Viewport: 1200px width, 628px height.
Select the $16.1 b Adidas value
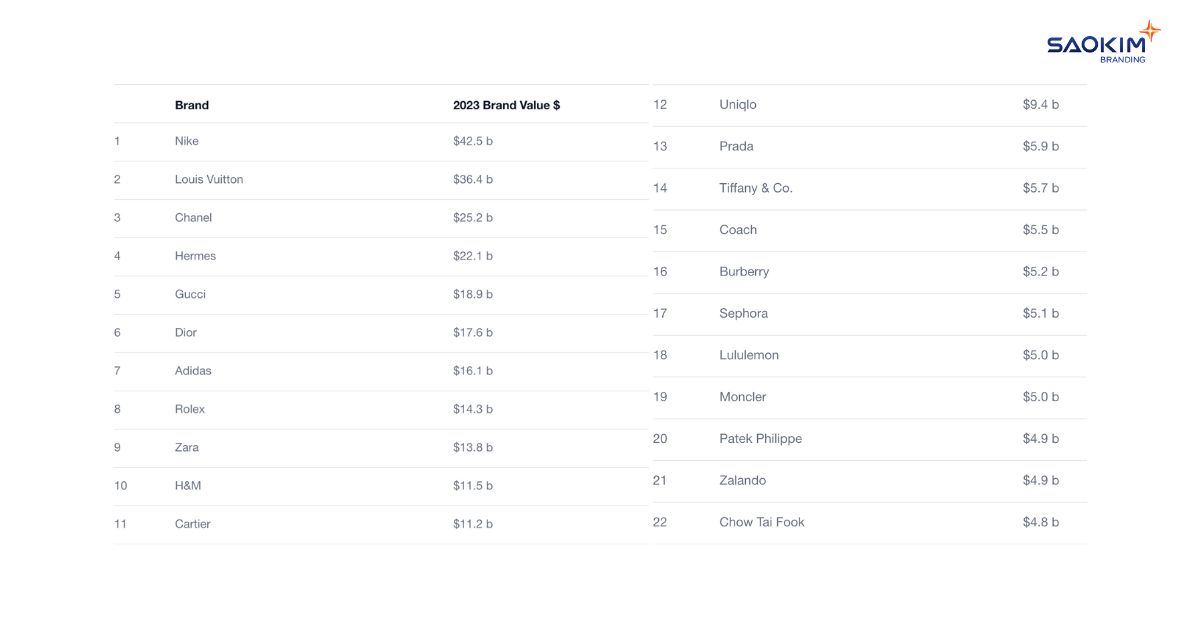click(473, 371)
